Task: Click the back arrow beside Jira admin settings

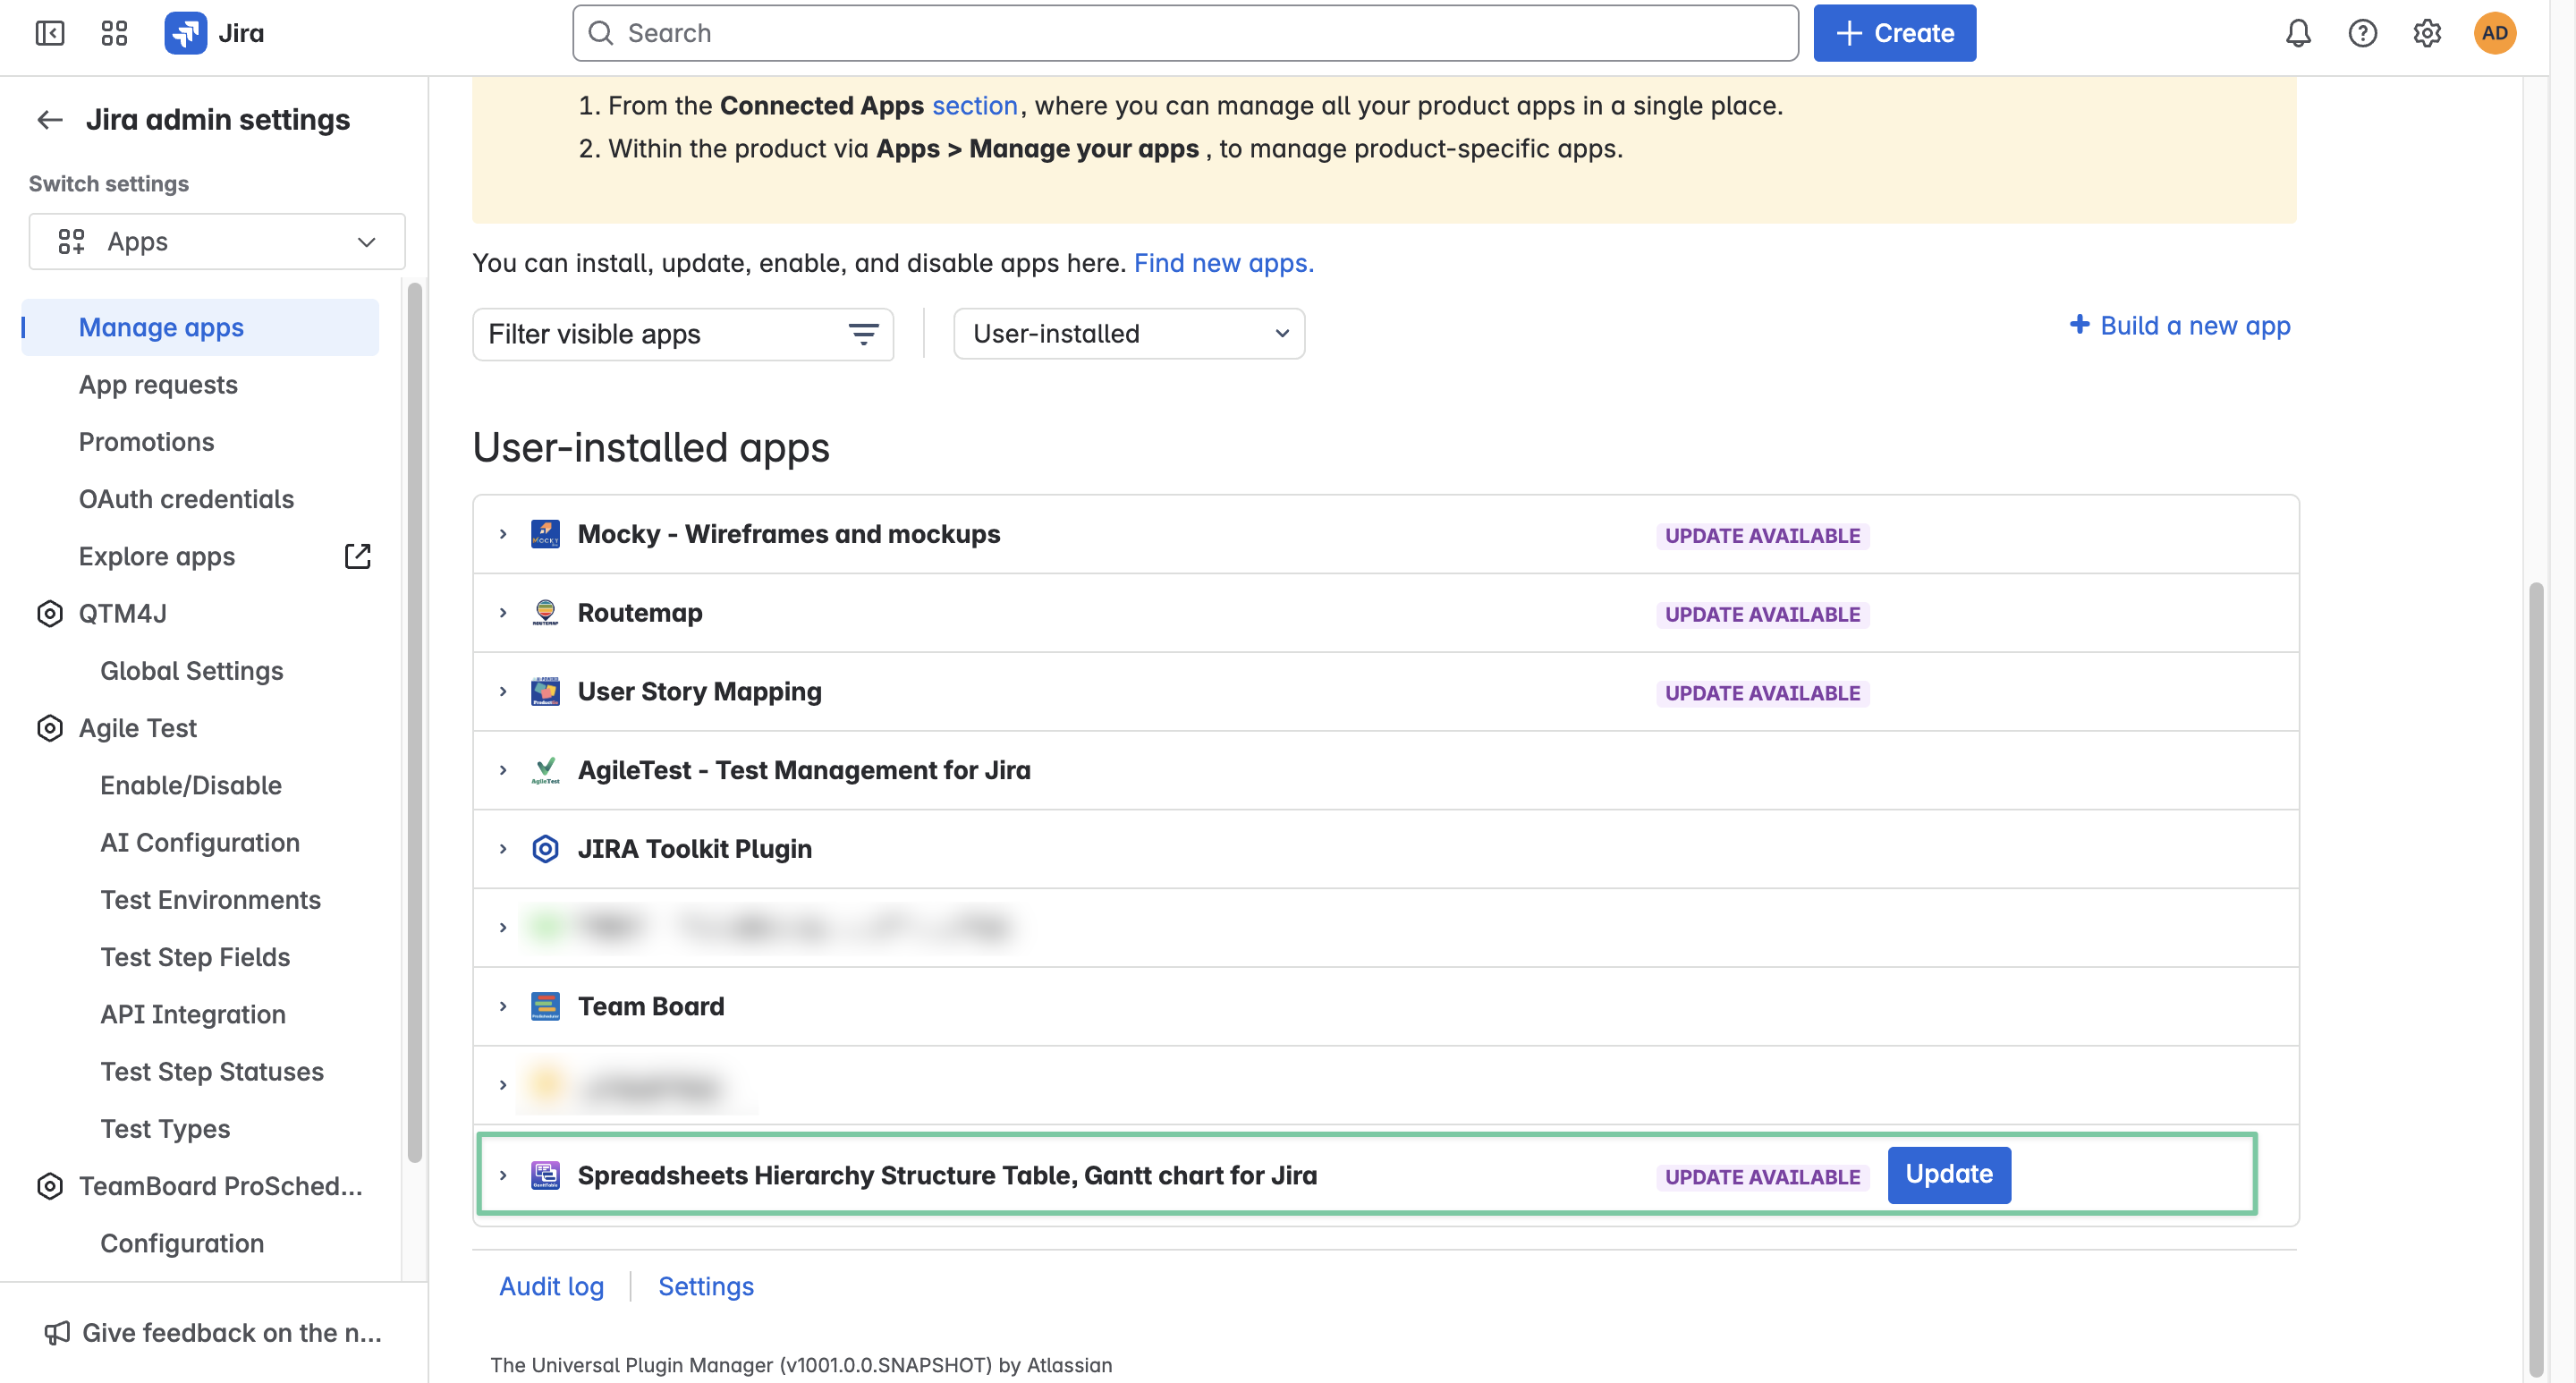Action: point(50,120)
